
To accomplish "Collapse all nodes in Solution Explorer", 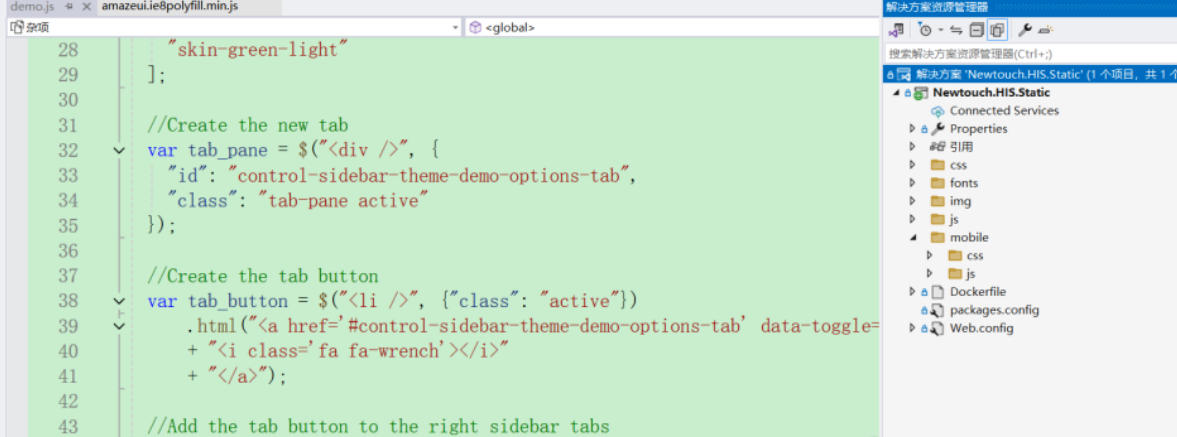I will point(976,30).
